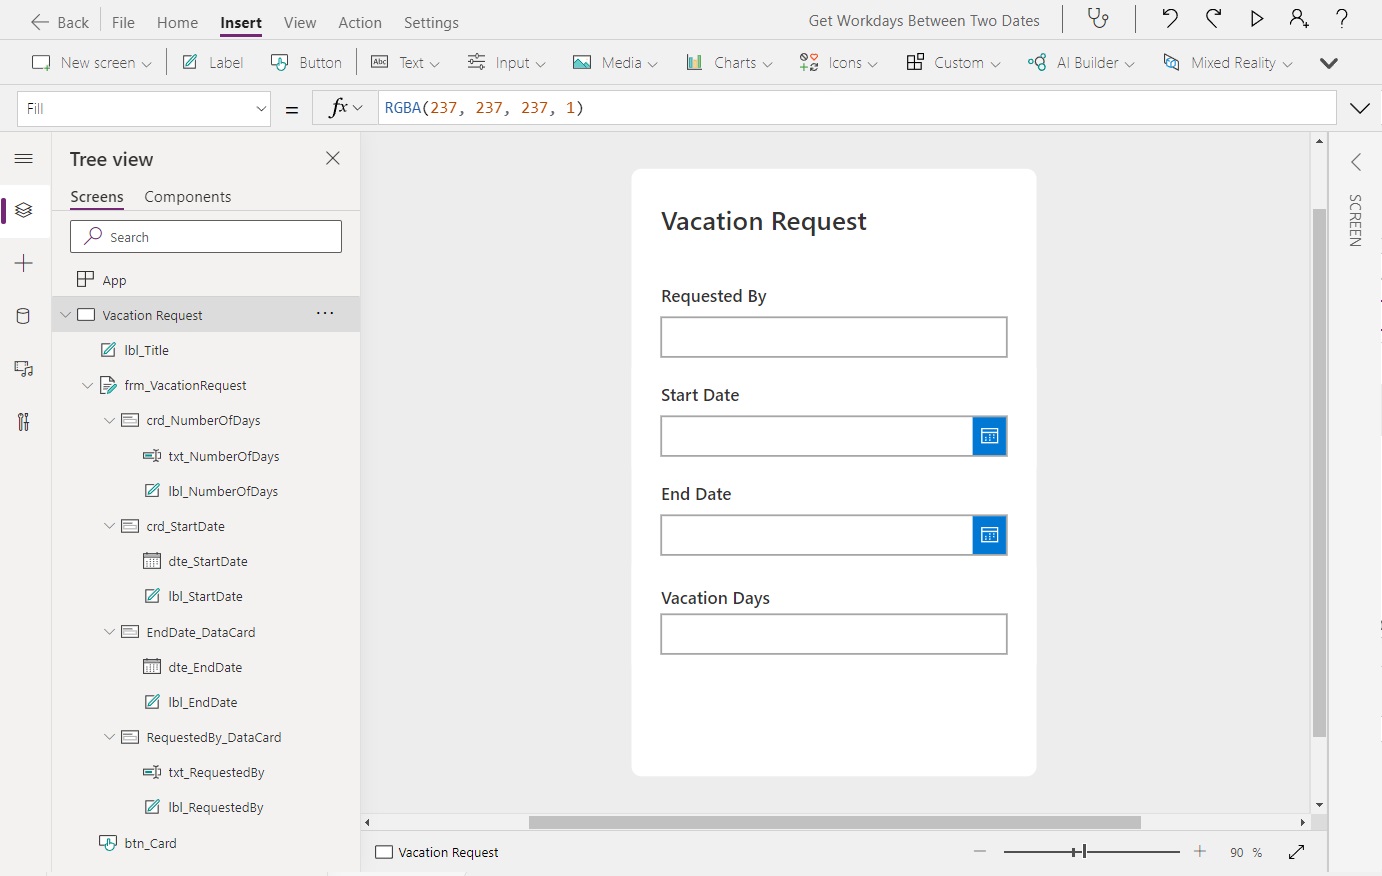Screen dimensions: 1382x876
Task: Insert a Button control
Action: click(306, 62)
